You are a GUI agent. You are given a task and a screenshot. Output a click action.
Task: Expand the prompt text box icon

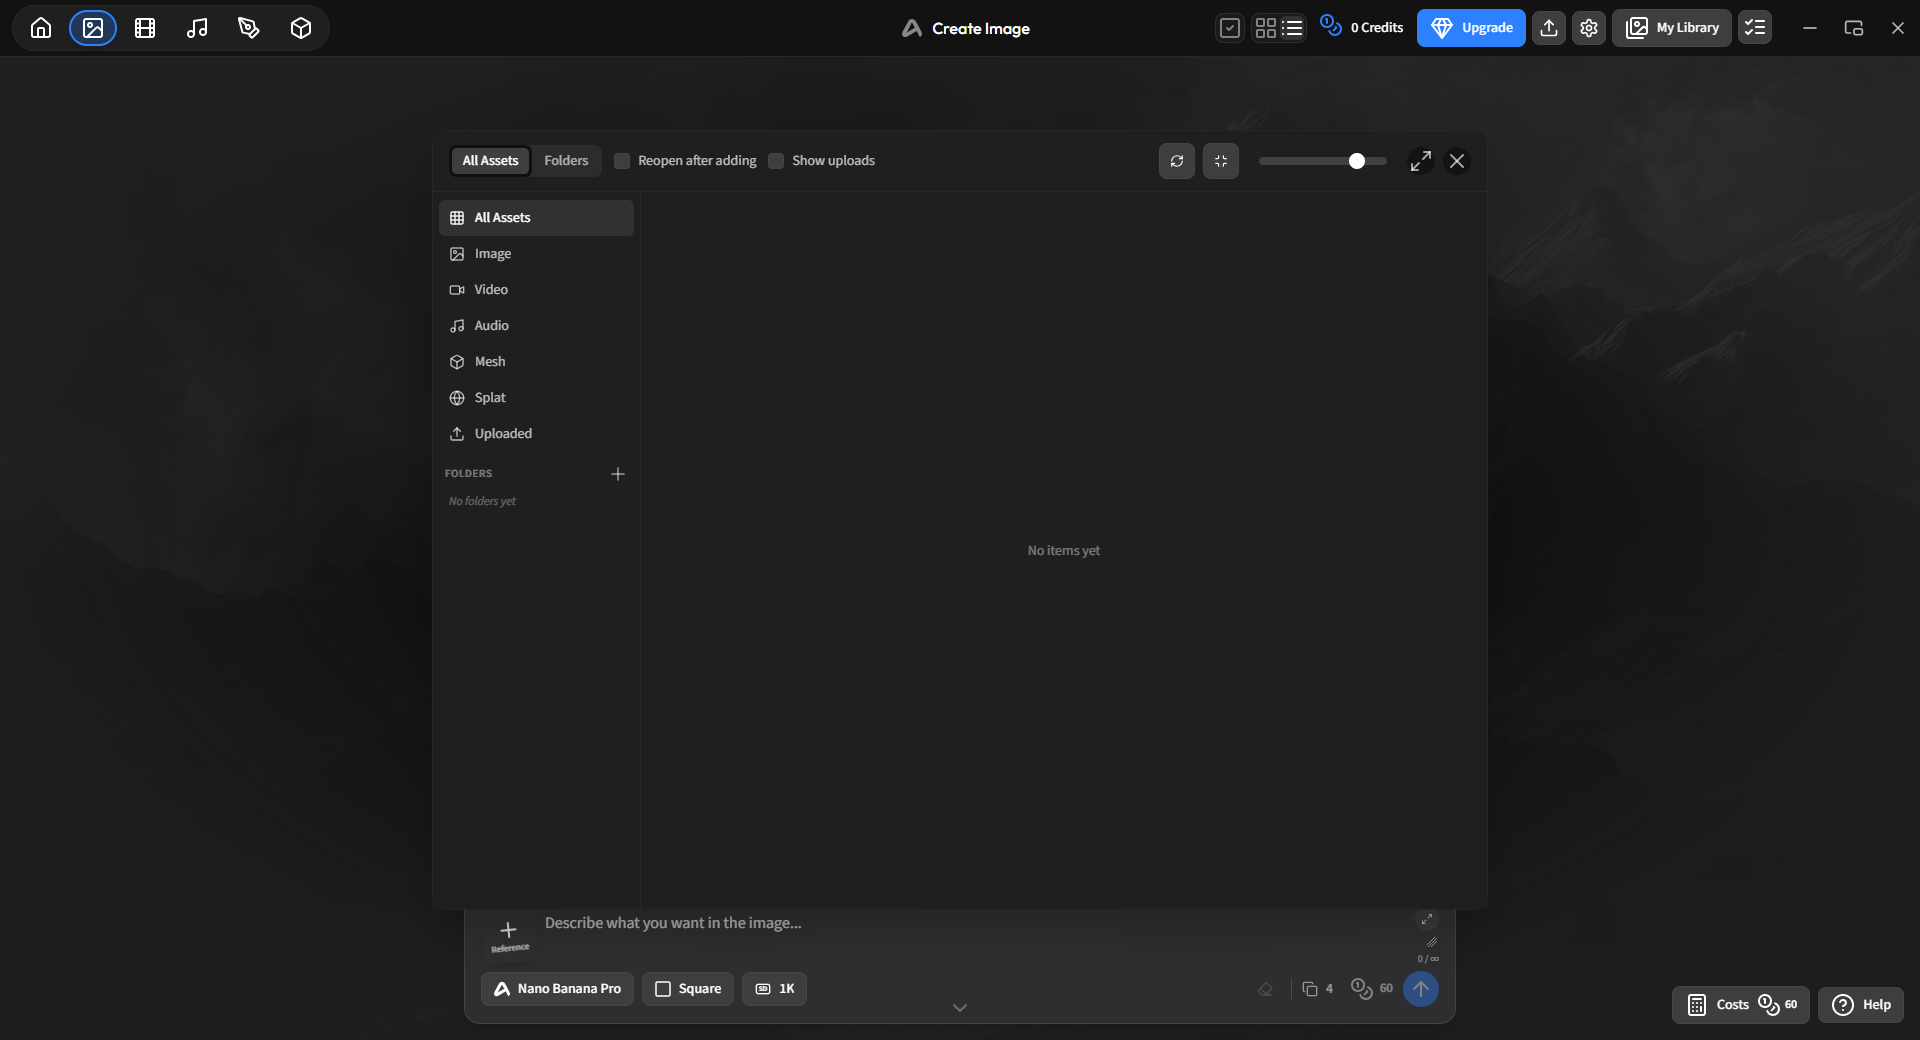pos(1427,920)
